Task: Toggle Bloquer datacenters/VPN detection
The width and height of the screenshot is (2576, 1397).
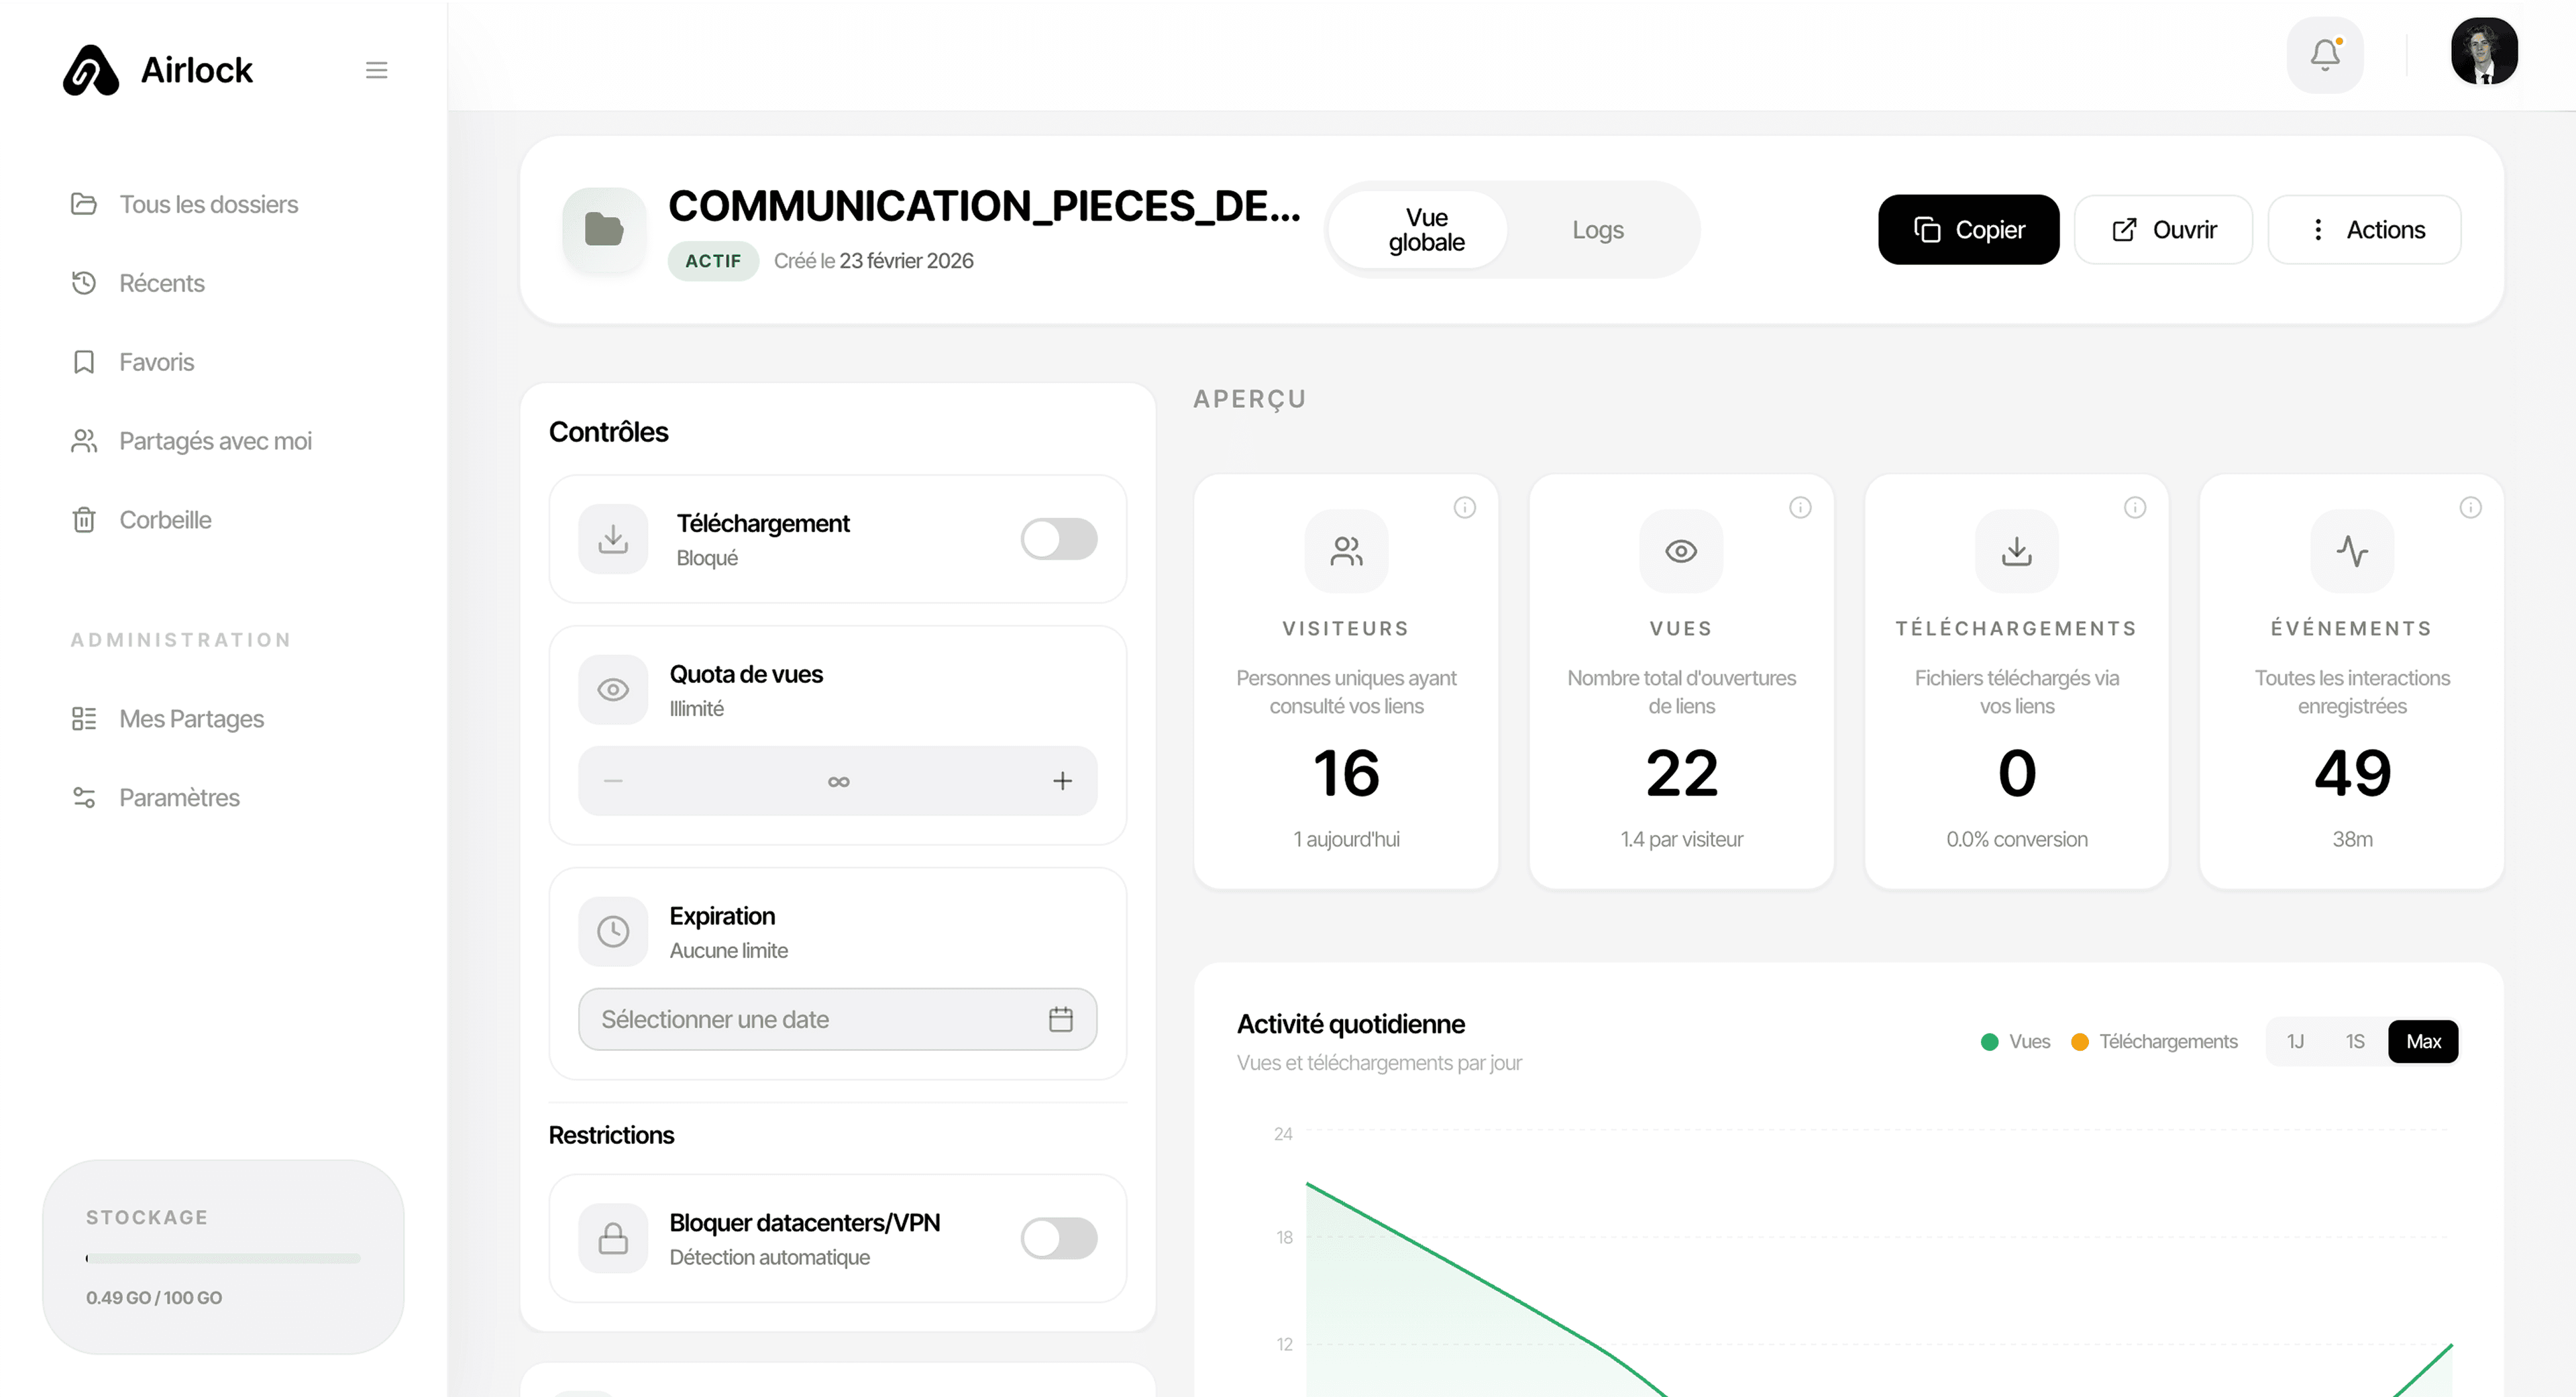Action: 1058,1239
